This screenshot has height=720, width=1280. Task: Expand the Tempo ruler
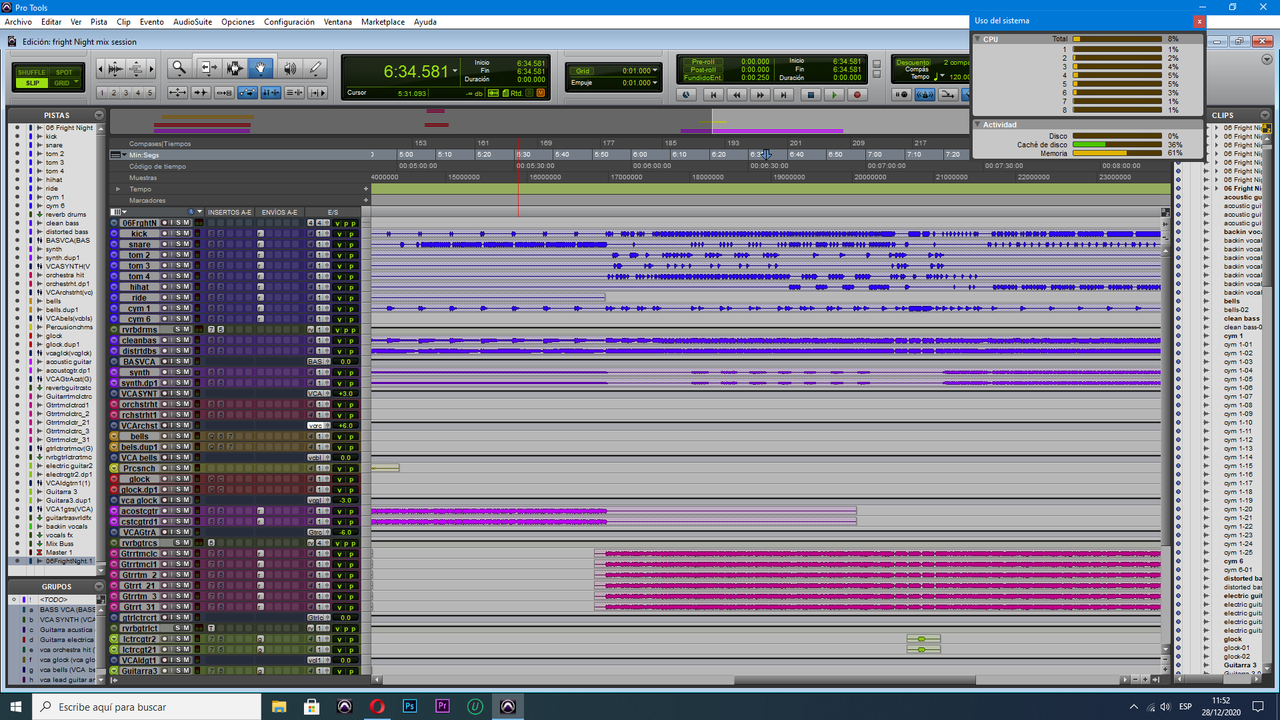click(118, 188)
